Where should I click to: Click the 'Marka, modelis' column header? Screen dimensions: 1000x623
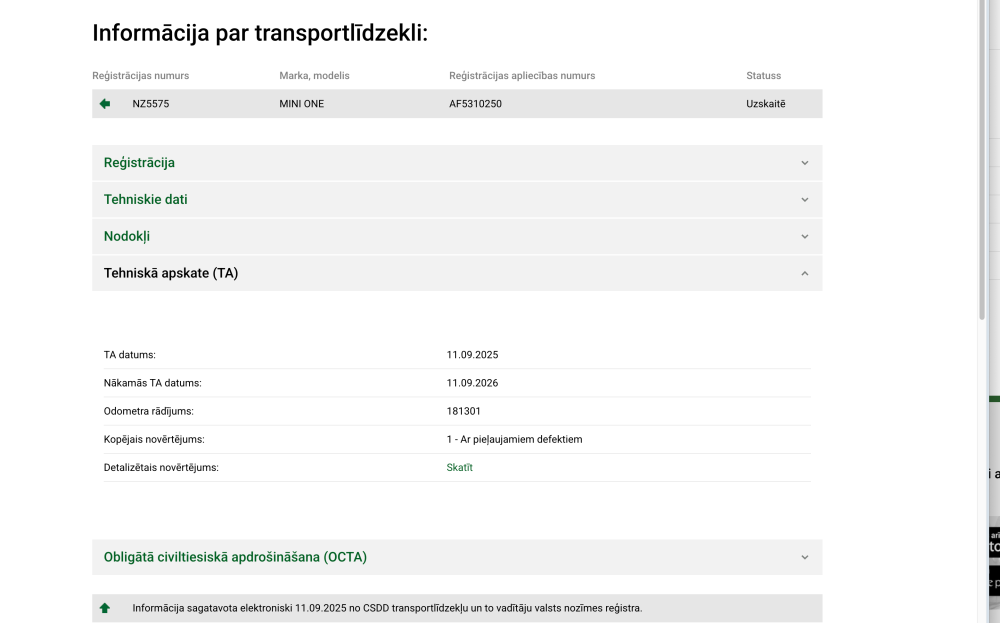pyautogui.click(x=314, y=76)
